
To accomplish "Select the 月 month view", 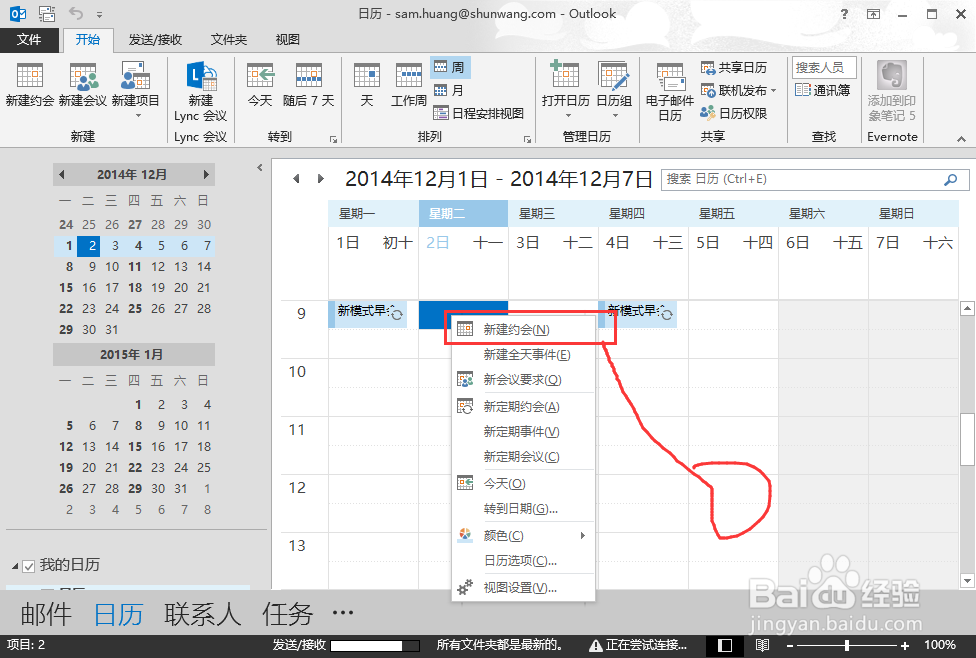I will click(449, 90).
